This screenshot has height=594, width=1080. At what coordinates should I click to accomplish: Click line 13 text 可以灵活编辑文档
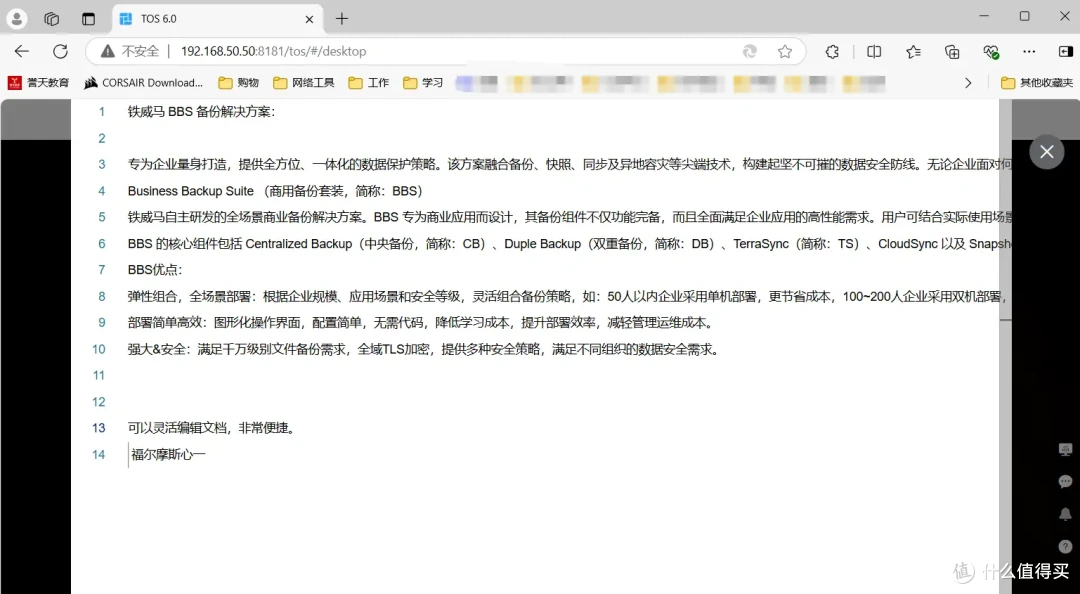coord(177,428)
